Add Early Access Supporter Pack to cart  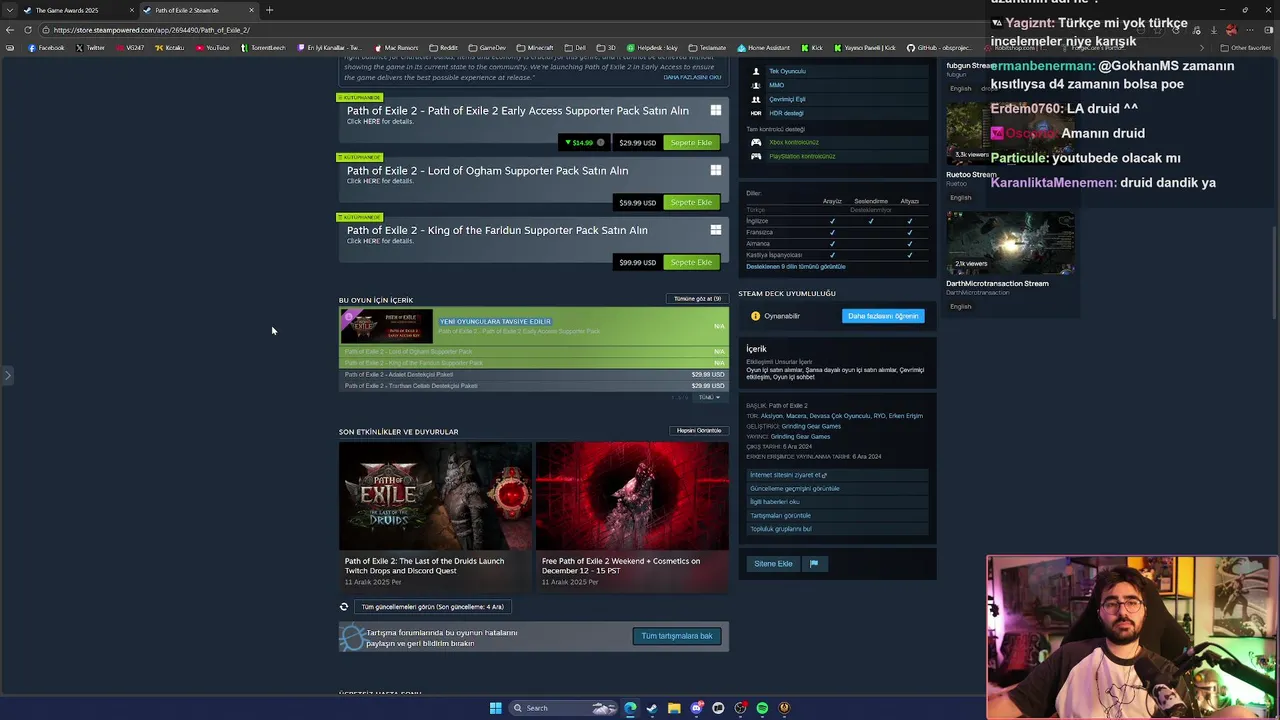coord(691,143)
